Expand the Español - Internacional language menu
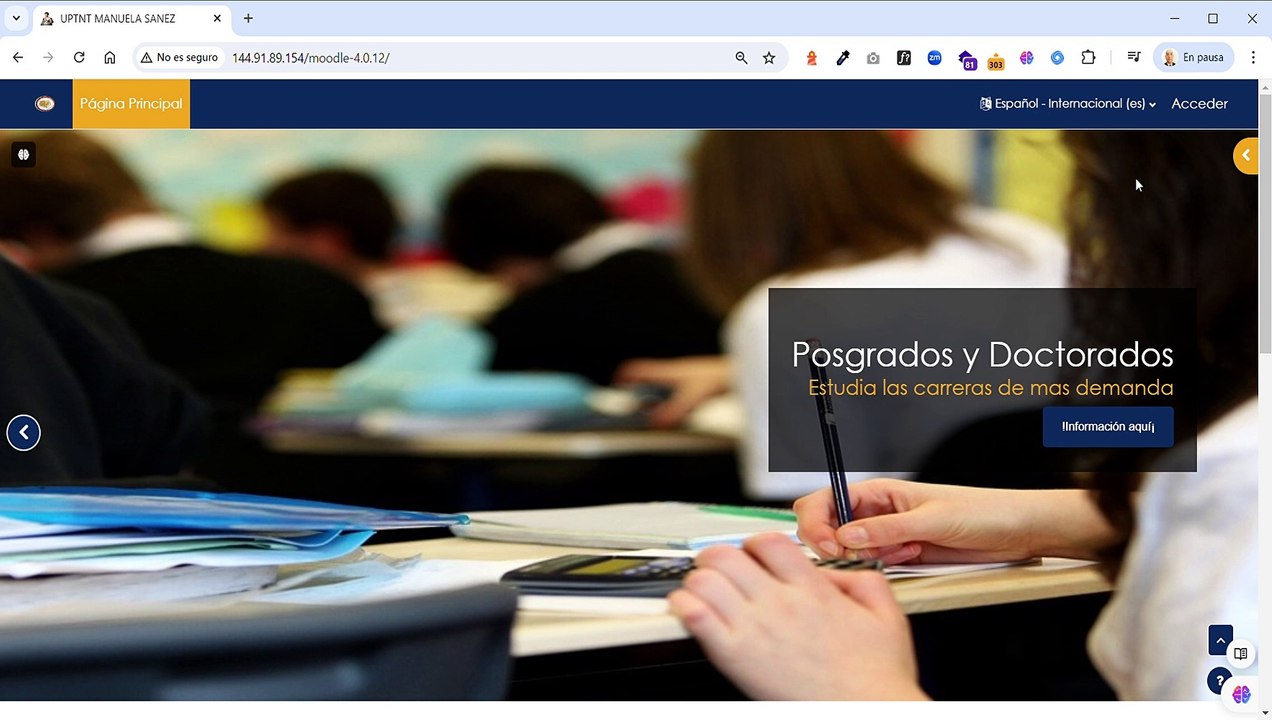1272x720 pixels. pos(1067,104)
